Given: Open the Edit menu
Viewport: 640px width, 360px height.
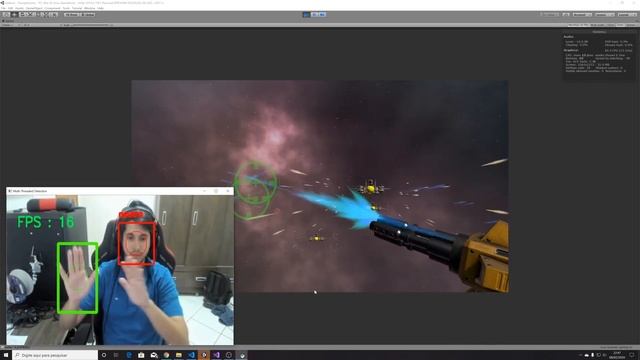Looking at the screenshot, I should (10, 8).
